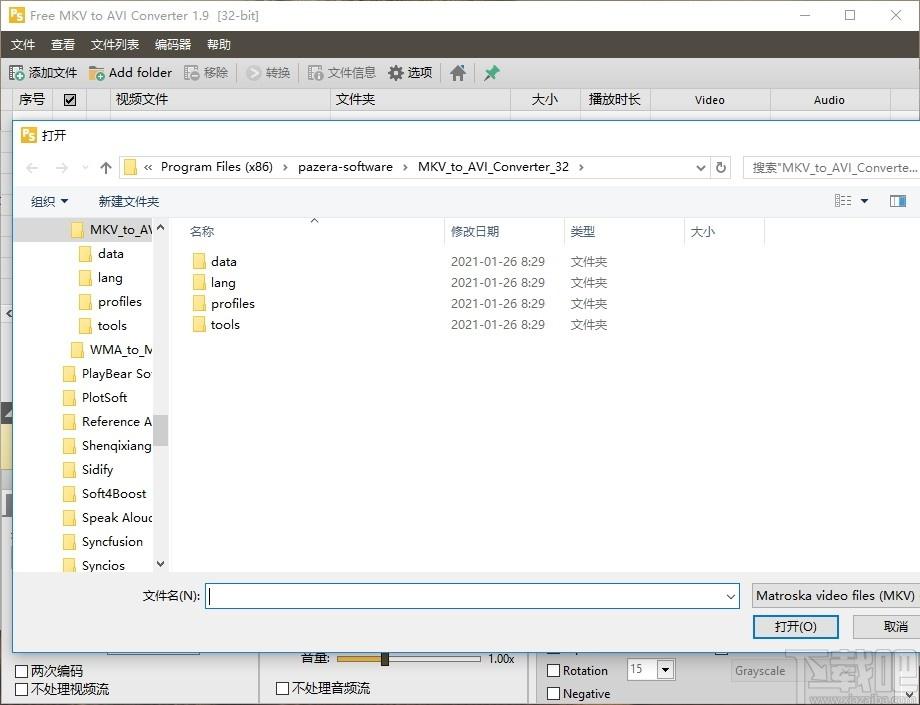Open the 文件 menu
The height and width of the screenshot is (705, 920).
click(23, 45)
